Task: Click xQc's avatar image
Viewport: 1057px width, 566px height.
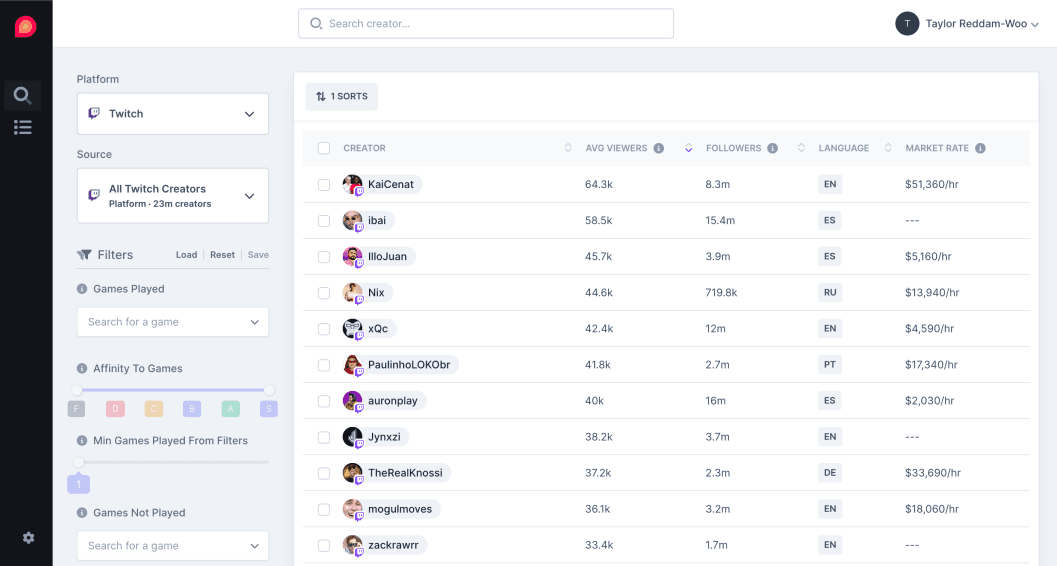Action: click(x=353, y=328)
